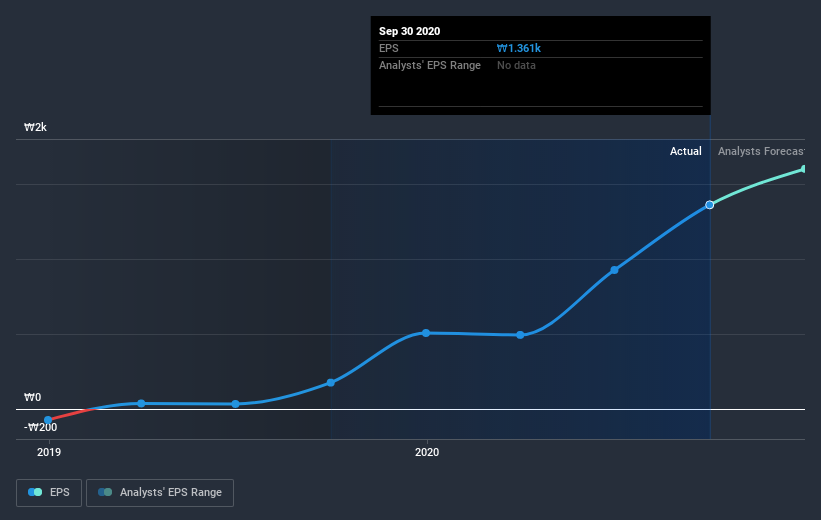Click the ₩2k y-axis label
Image resolution: width=821 pixels, height=520 pixels.
(35, 127)
